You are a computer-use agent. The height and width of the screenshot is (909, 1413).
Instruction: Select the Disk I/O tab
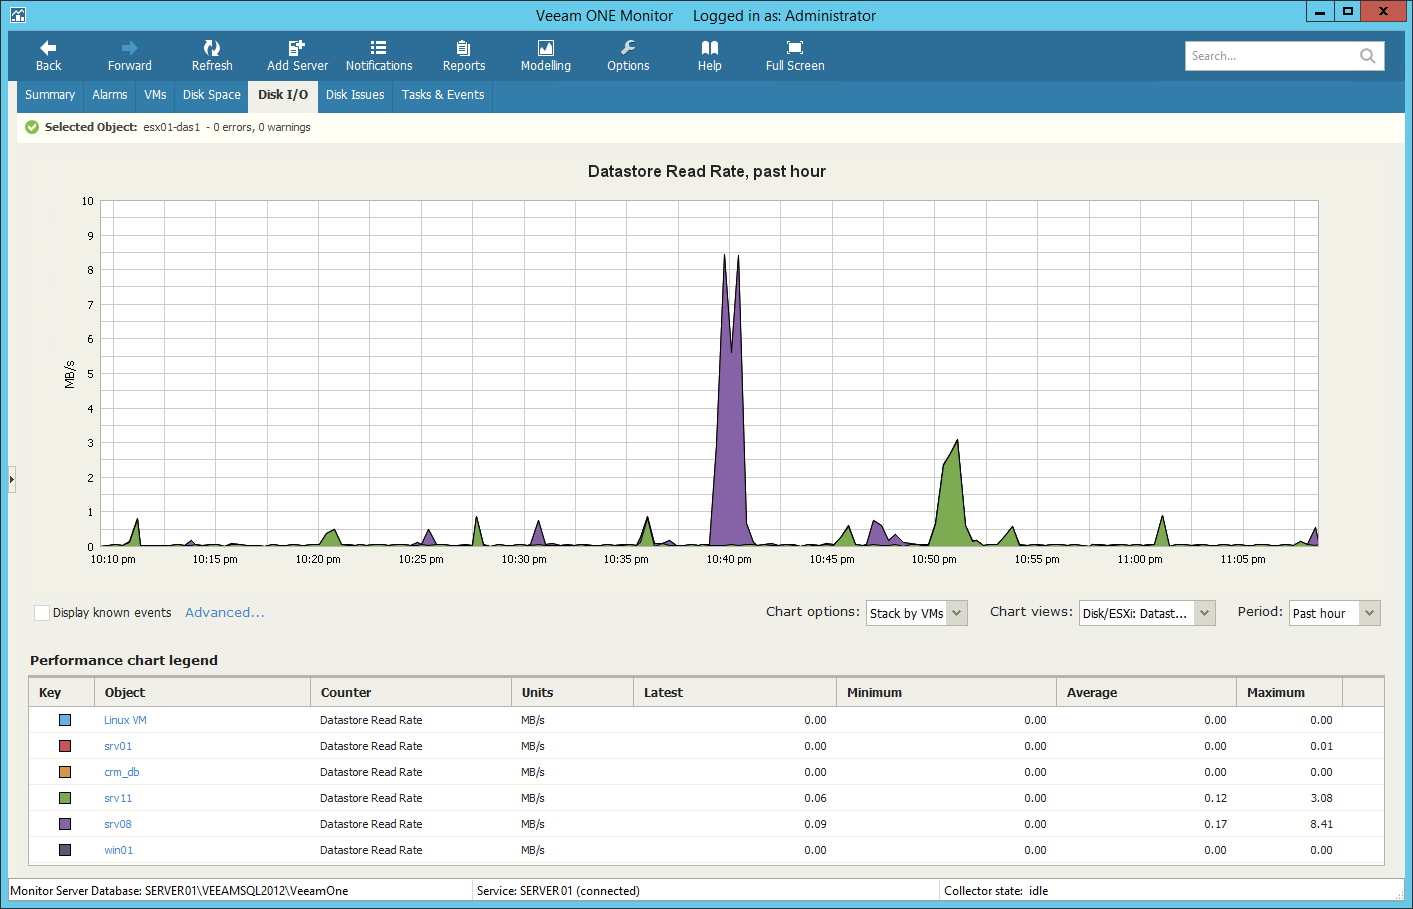tap(283, 96)
